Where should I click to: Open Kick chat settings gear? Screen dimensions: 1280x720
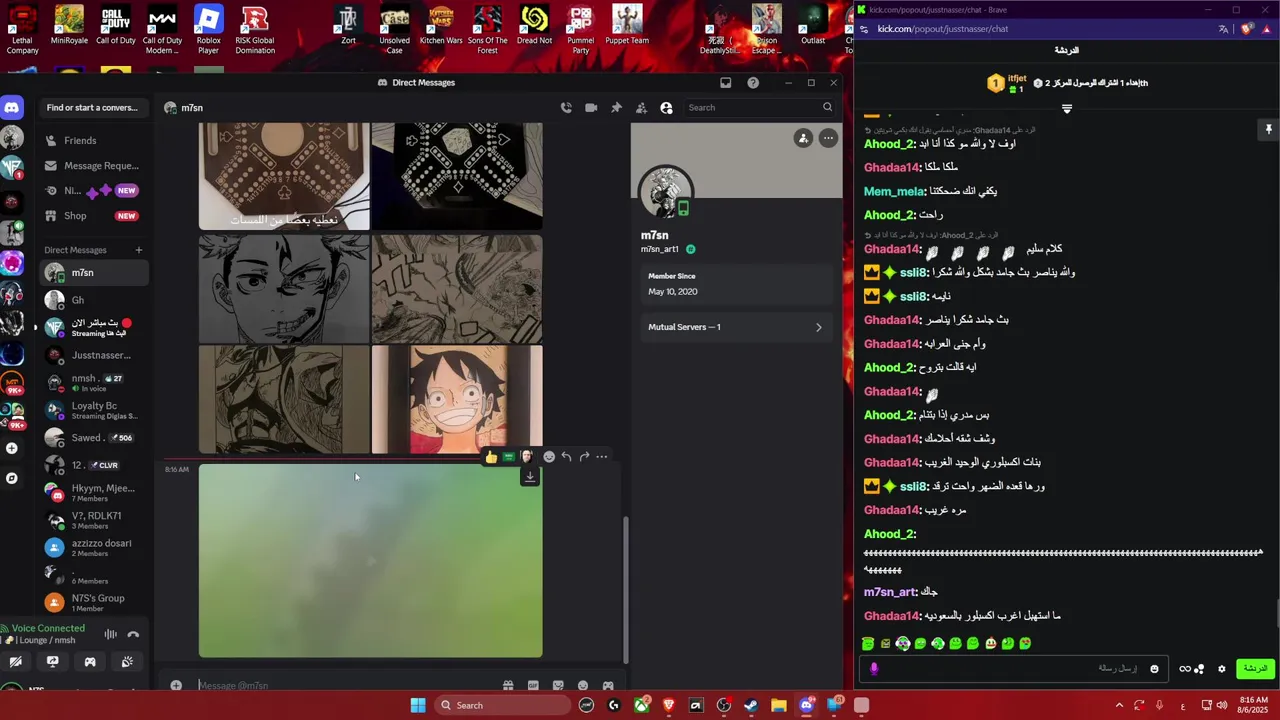[x=1221, y=669]
